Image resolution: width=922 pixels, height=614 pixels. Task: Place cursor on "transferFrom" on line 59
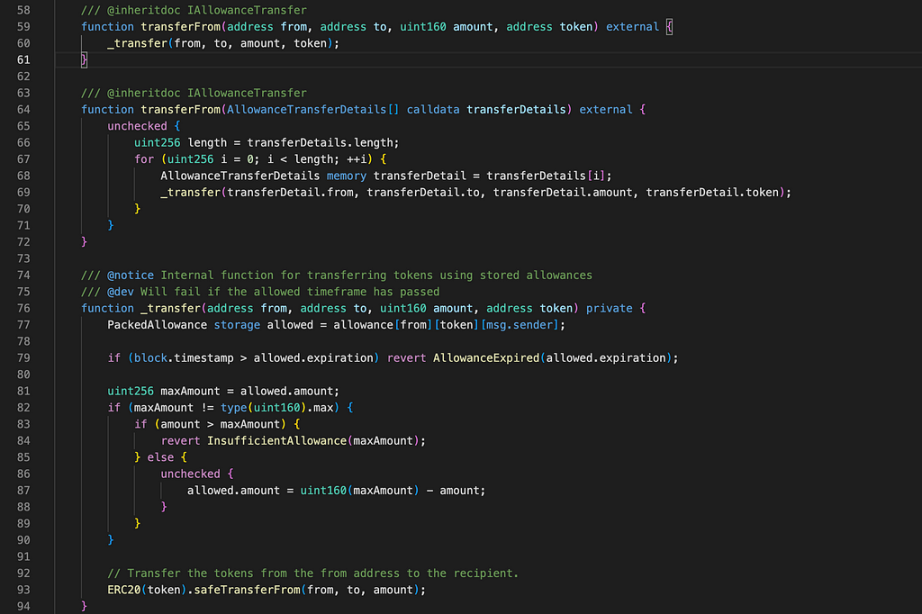tap(181, 27)
